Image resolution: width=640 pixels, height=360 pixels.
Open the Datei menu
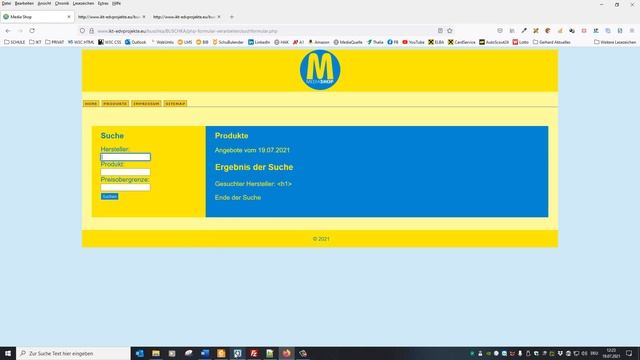pyautogui.click(x=6, y=3)
